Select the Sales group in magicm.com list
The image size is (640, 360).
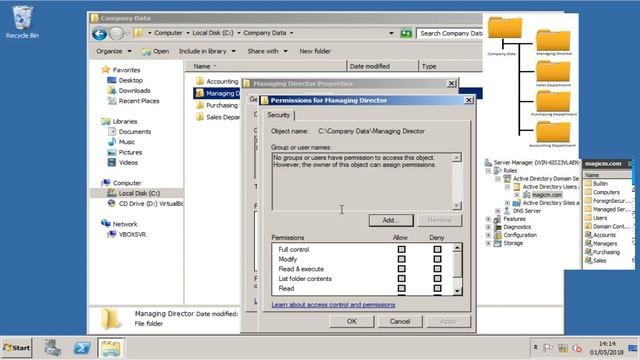click(x=600, y=260)
